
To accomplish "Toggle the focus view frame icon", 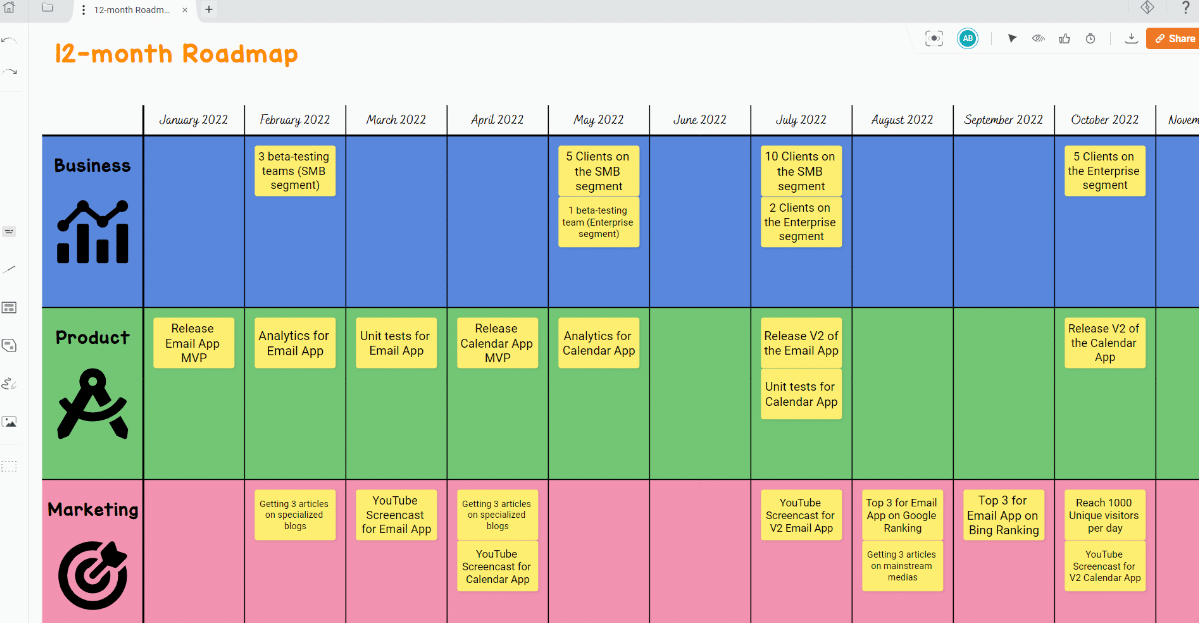I will click(x=933, y=38).
